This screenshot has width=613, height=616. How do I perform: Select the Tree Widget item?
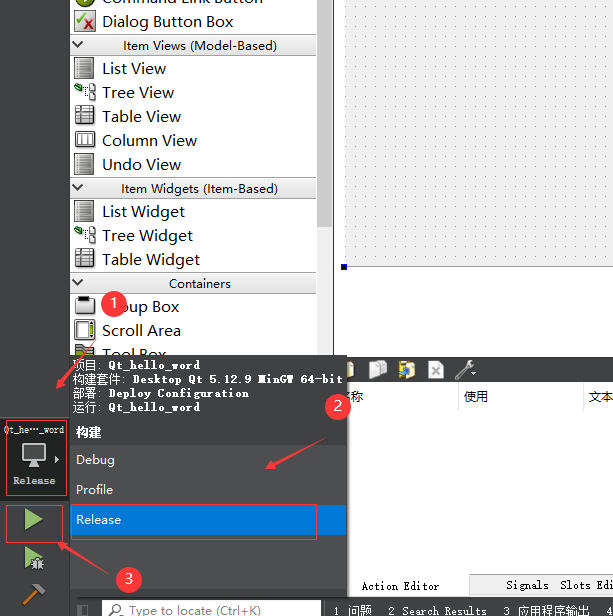click(x=193, y=236)
